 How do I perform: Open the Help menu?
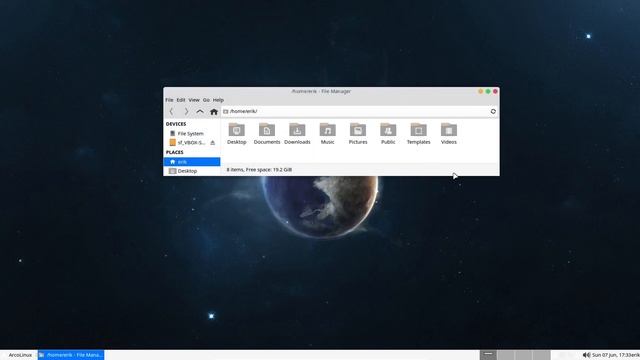218,100
